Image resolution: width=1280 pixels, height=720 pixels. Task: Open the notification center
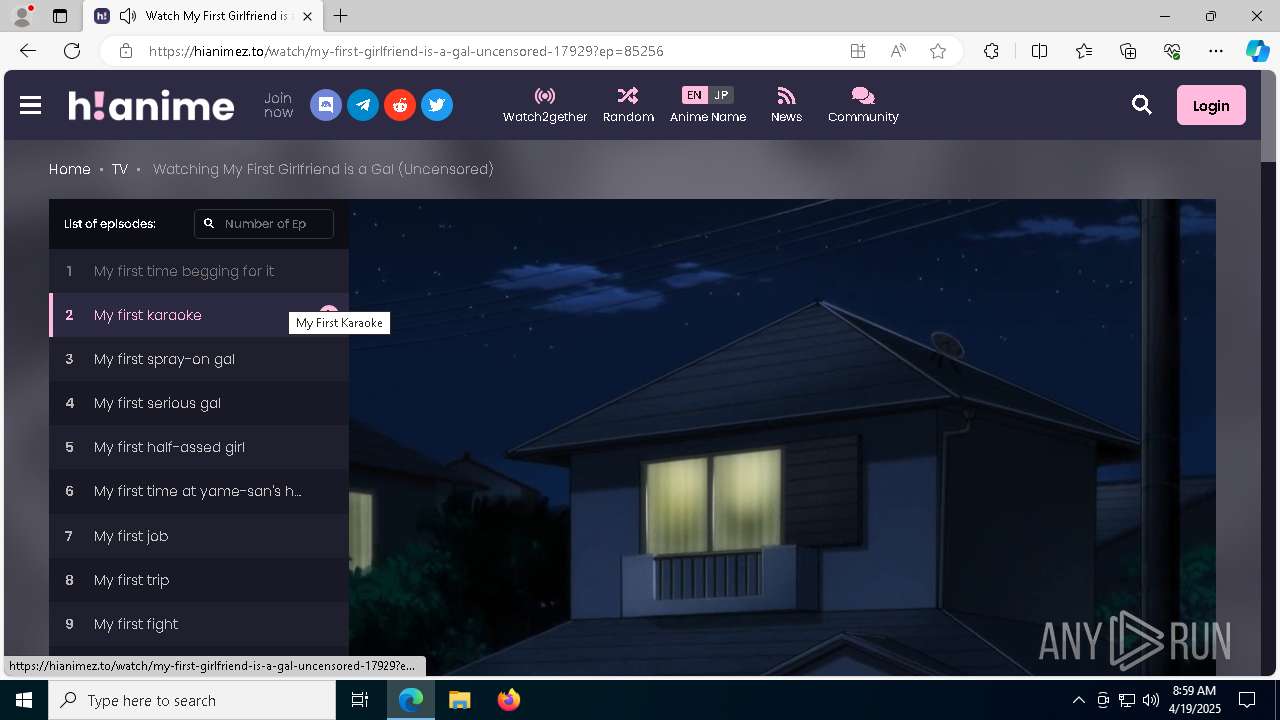pos(1247,700)
